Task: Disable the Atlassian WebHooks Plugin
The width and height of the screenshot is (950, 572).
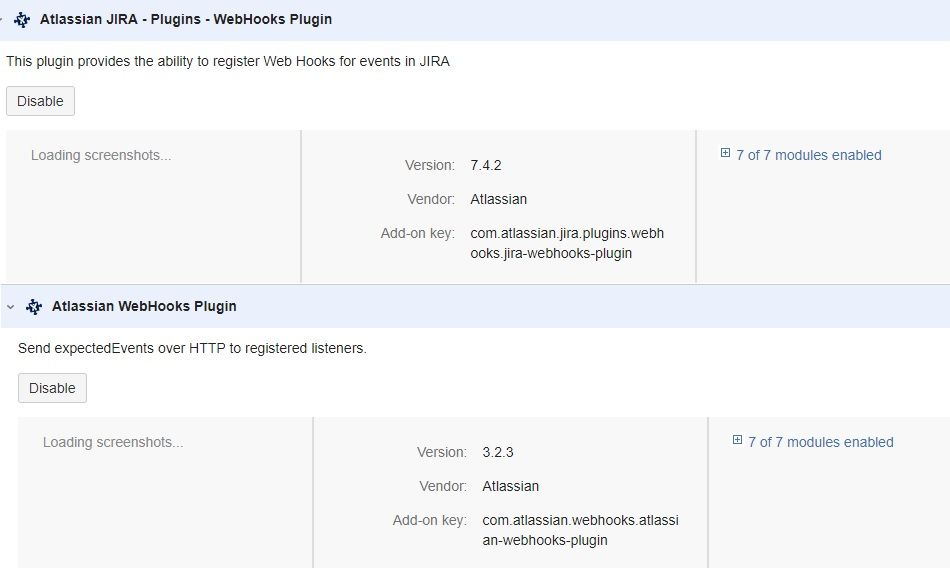Action: pos(52,388)
